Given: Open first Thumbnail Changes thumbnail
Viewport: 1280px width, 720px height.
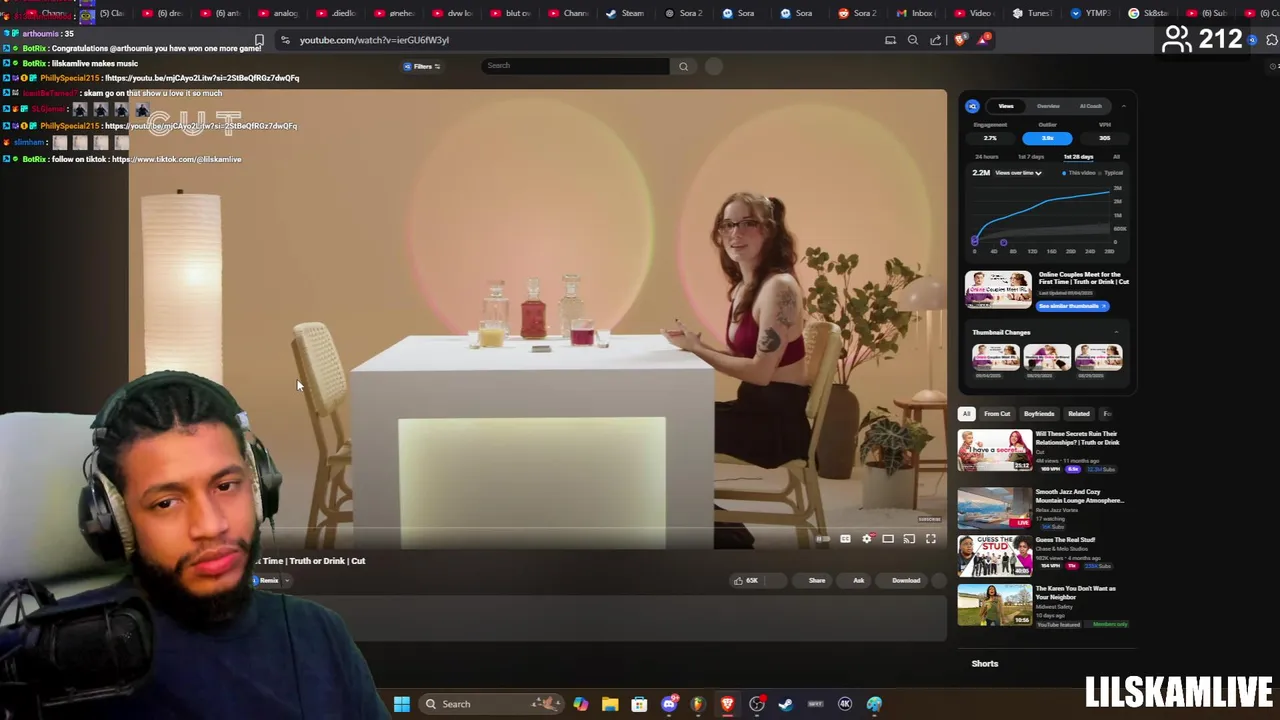Looking at the screenshot, I should pyautogui.click(x=995, y=357).
